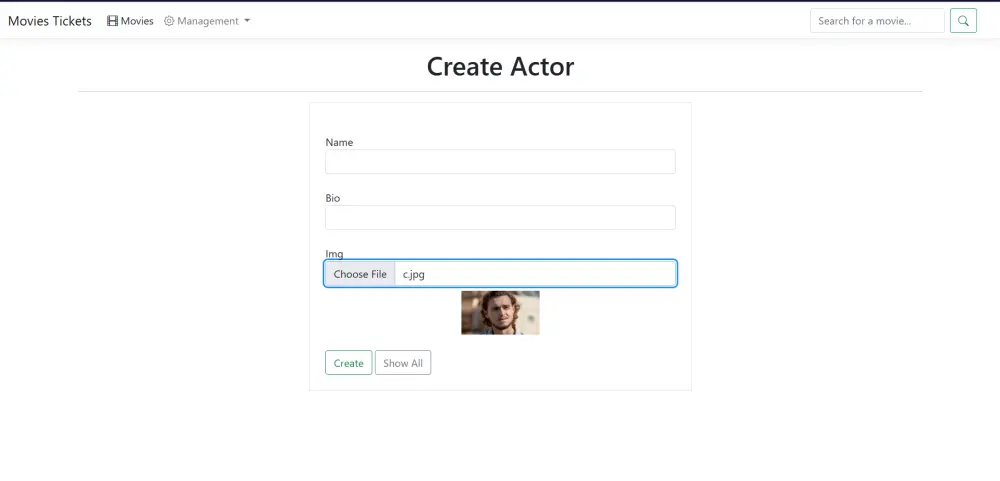Click the film reel icon beside Movies
This screenshot has width=1000, height=481.
click(113, 21)
